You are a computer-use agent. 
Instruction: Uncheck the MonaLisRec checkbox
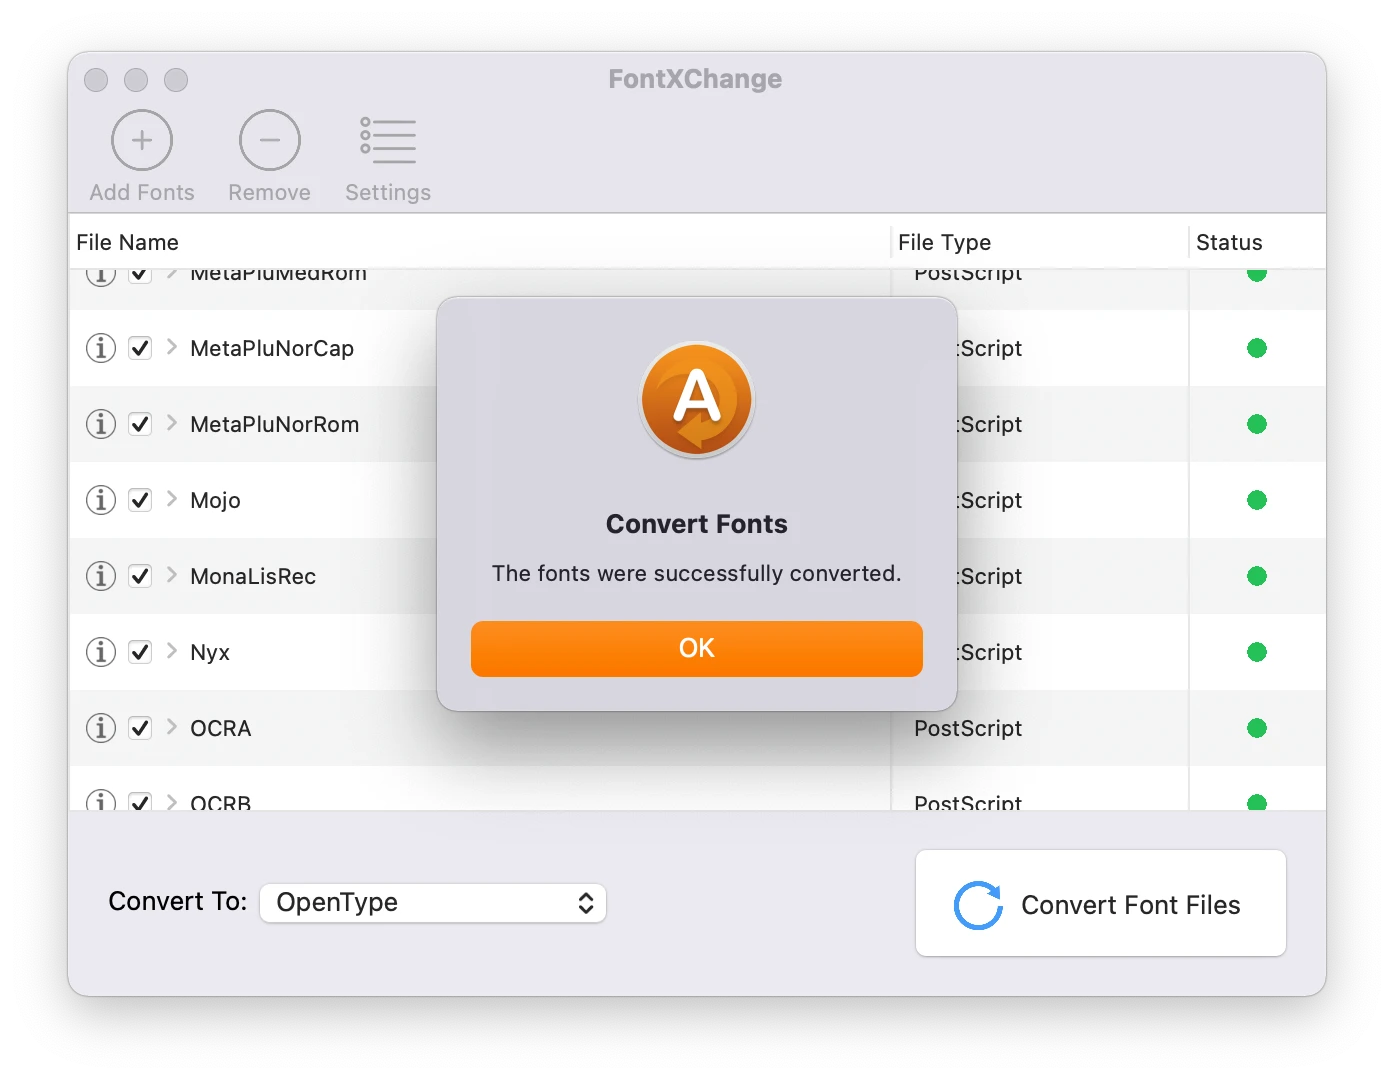140,576
